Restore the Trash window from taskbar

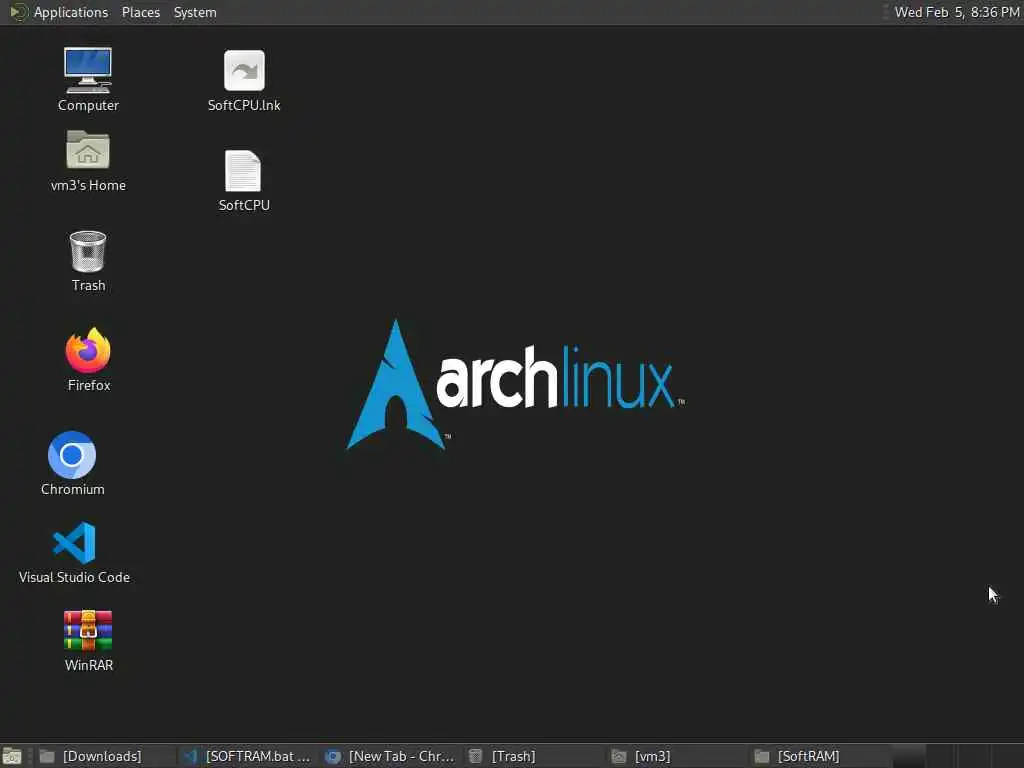click(534, 756)
